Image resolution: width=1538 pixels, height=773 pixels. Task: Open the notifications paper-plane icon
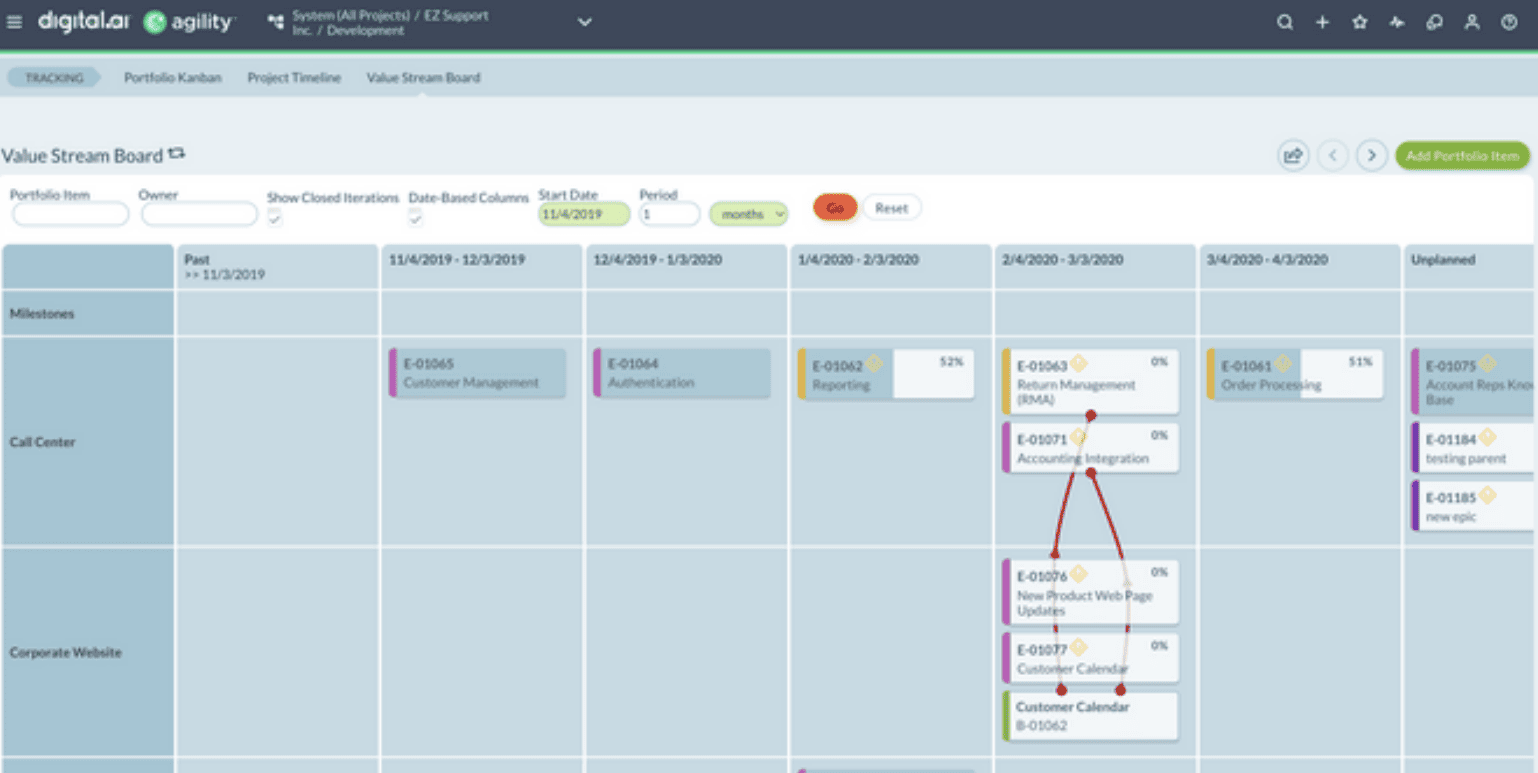[x=1397, y=21]
